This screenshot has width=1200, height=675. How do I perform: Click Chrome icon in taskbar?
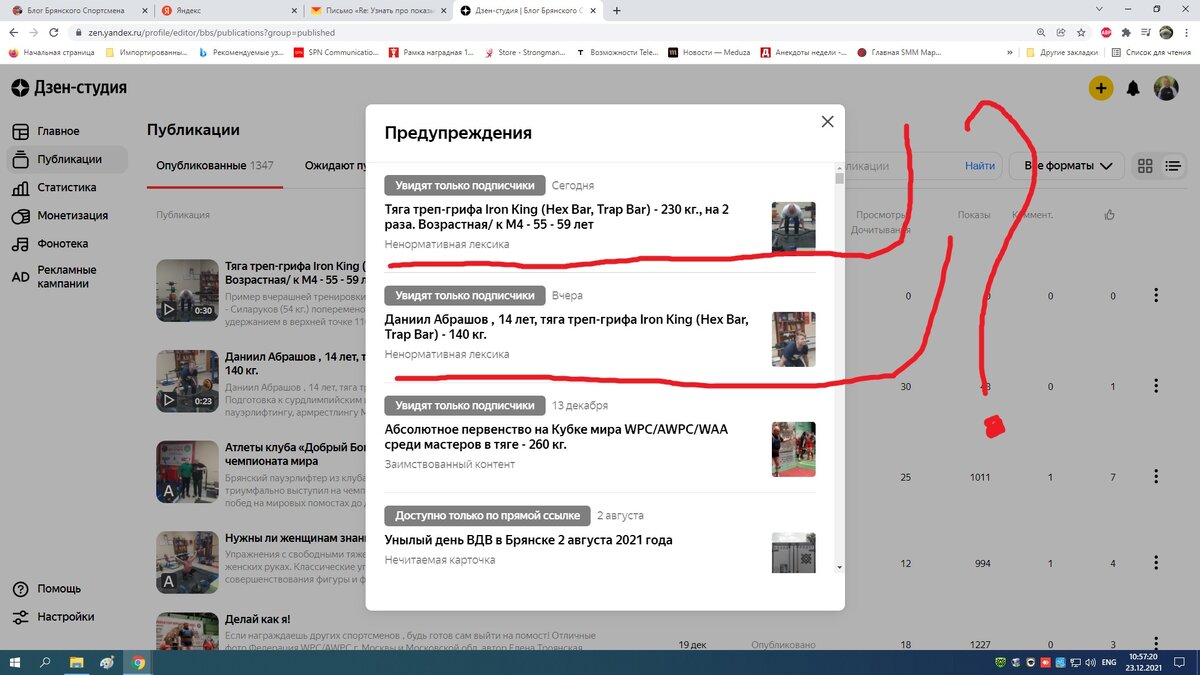[138, 662]
